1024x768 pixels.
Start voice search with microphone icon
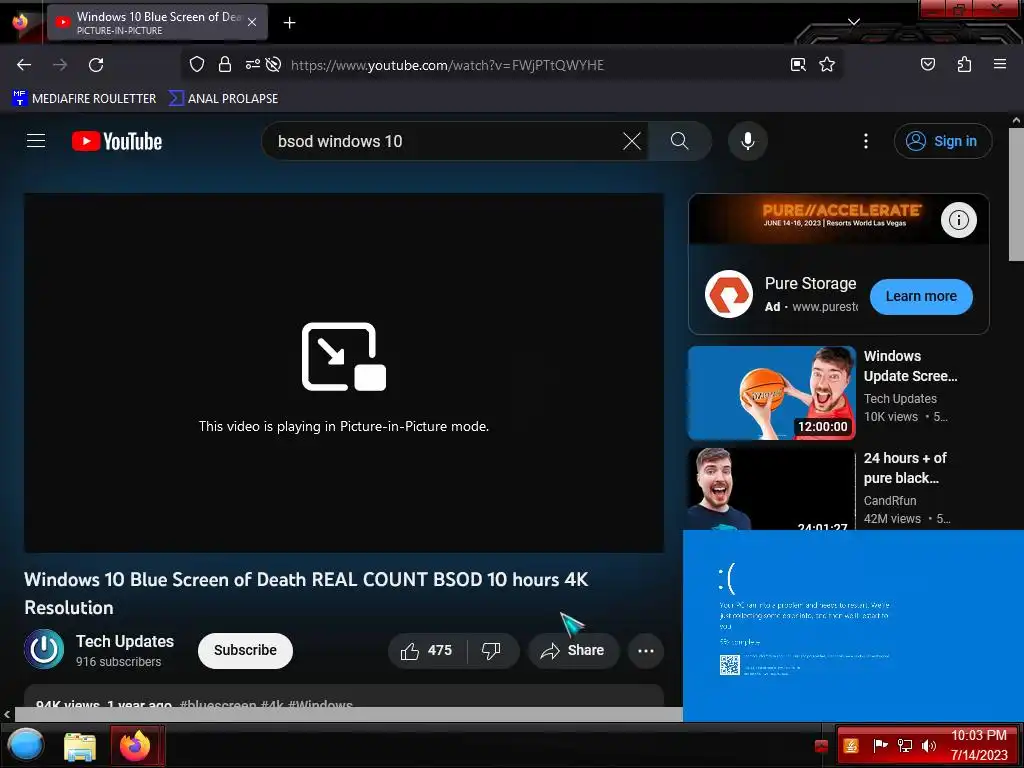click(x=748, y=141)
